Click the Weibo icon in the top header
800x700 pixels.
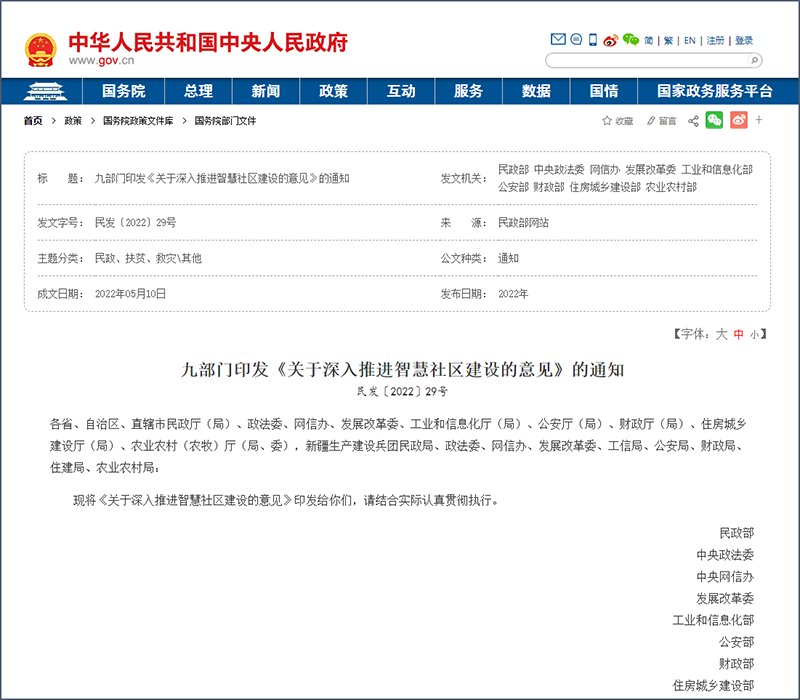click(x=610, y=40)
